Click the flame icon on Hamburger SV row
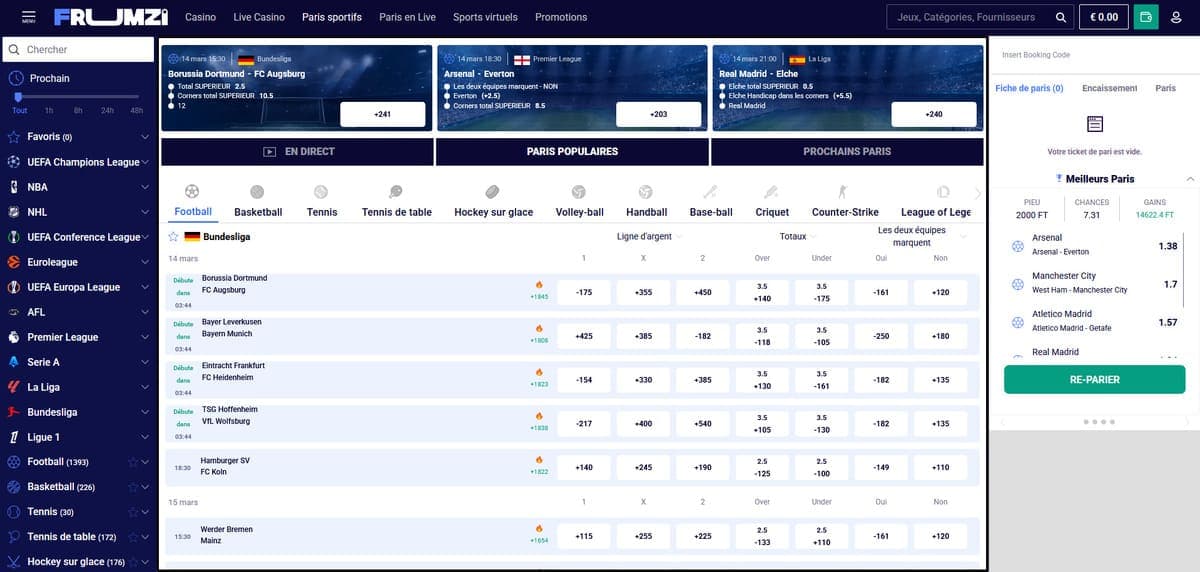This screenshot has width=1200, height=572. (x=539, y=460)
